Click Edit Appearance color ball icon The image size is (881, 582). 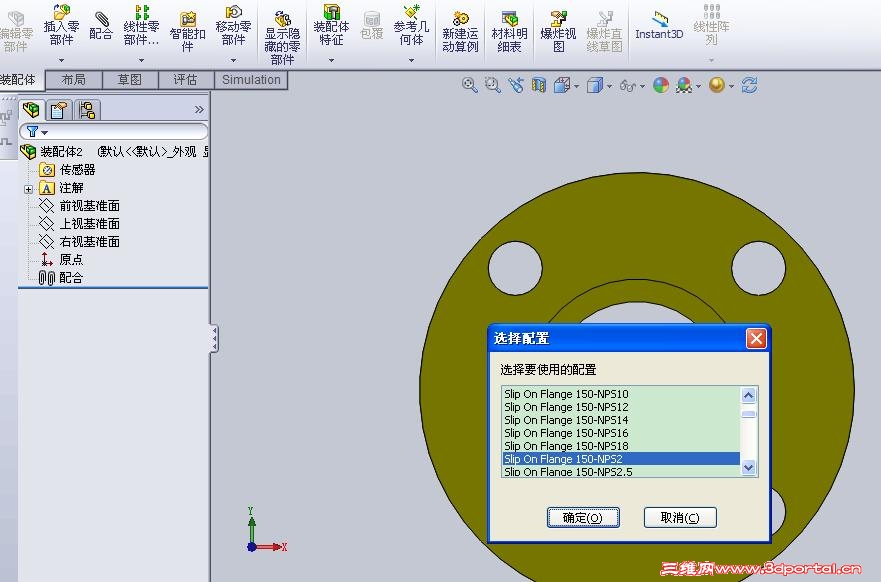(661, 85)
